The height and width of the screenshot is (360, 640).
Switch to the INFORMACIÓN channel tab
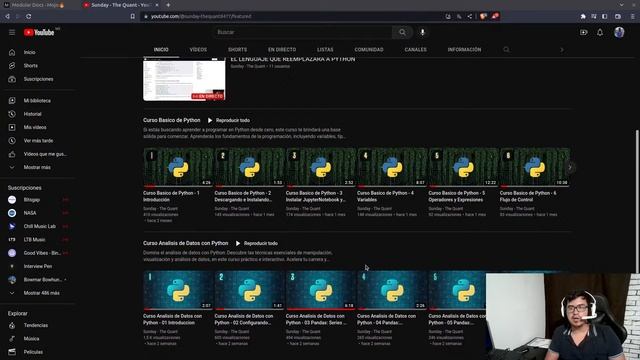tap(464, 49)
